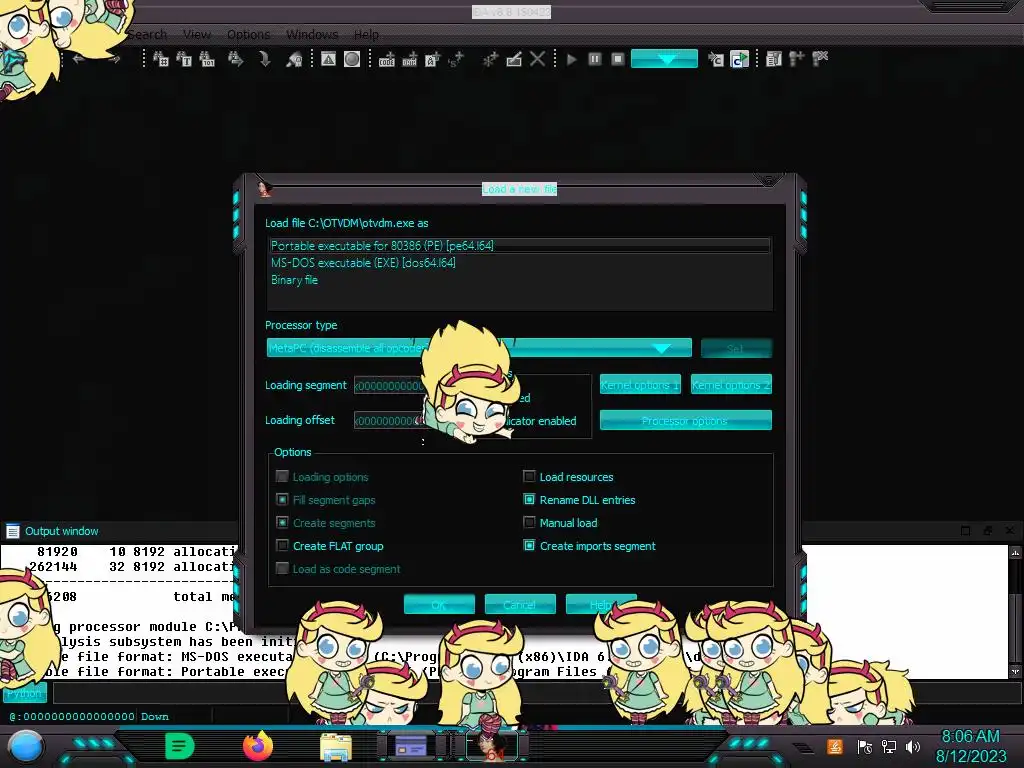Click the Loading segment input field
The height and width of the screenshot is (768, 1024).
click(392, 385)
